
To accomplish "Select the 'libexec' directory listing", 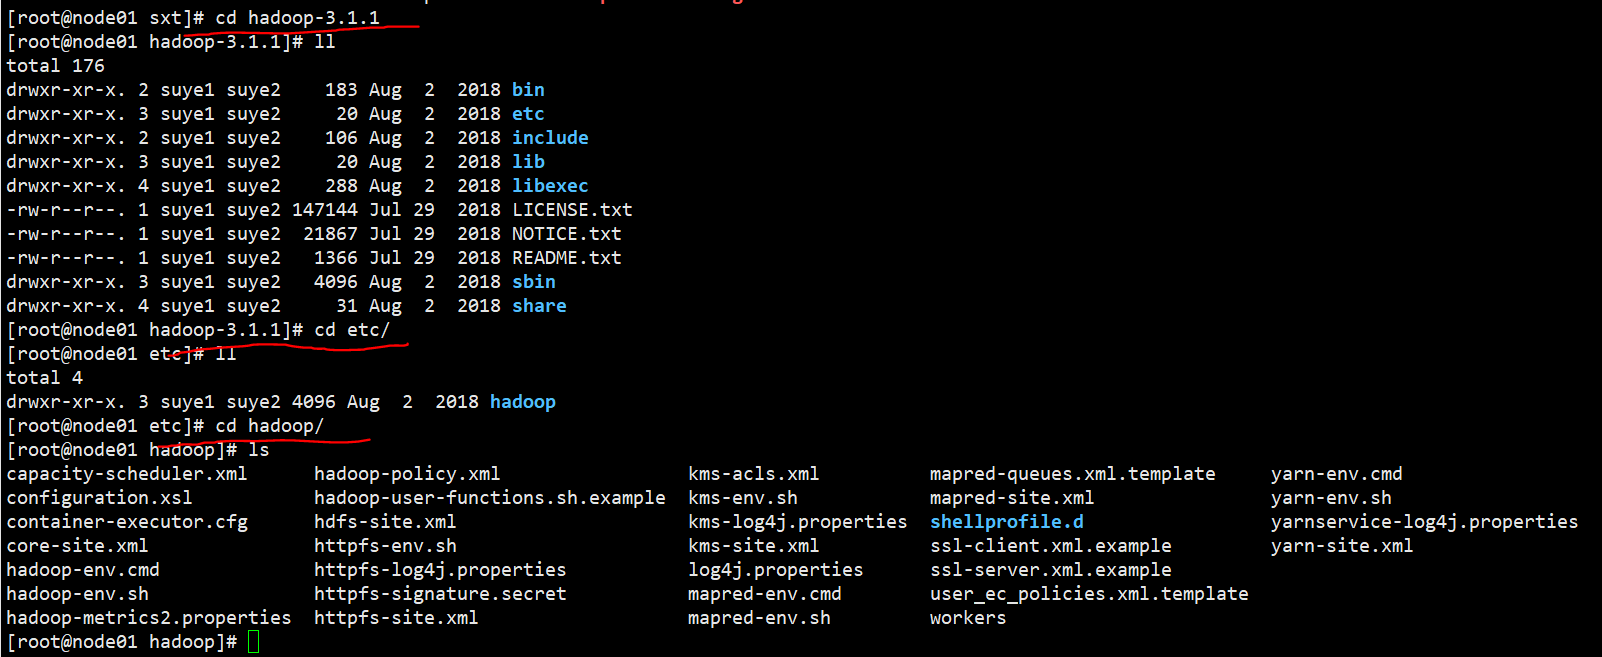I will click(x=550, y=186).
